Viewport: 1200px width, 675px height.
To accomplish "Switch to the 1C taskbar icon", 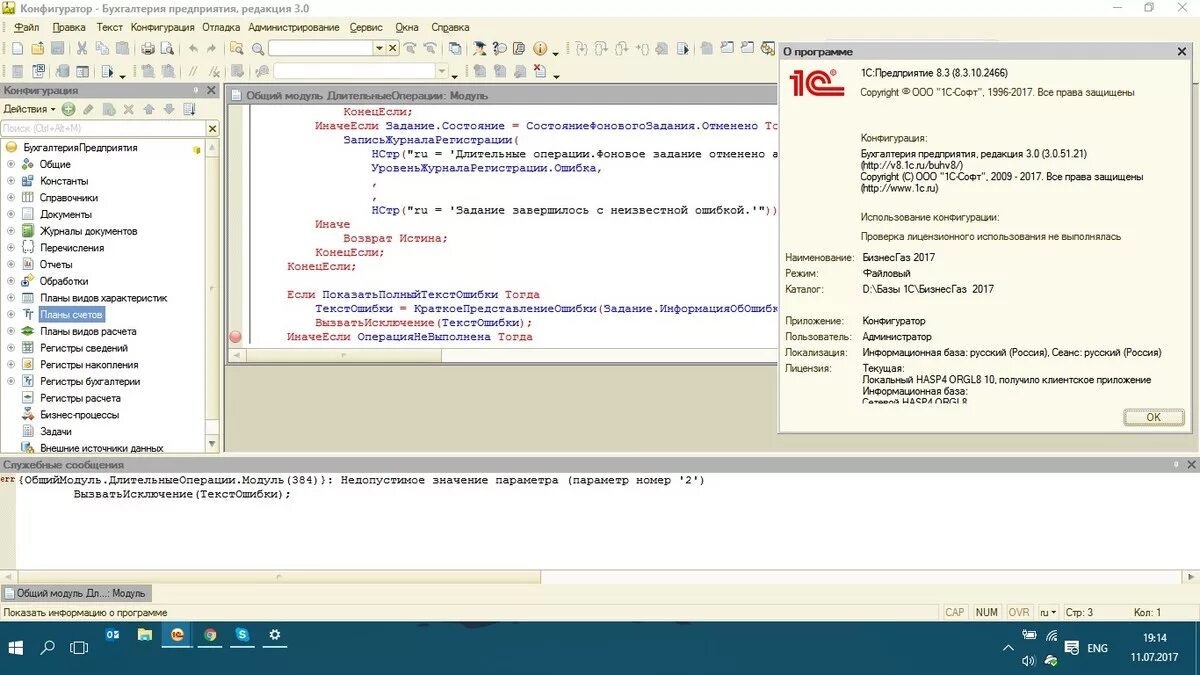I will pyautogui.click(x=177, y=634).
